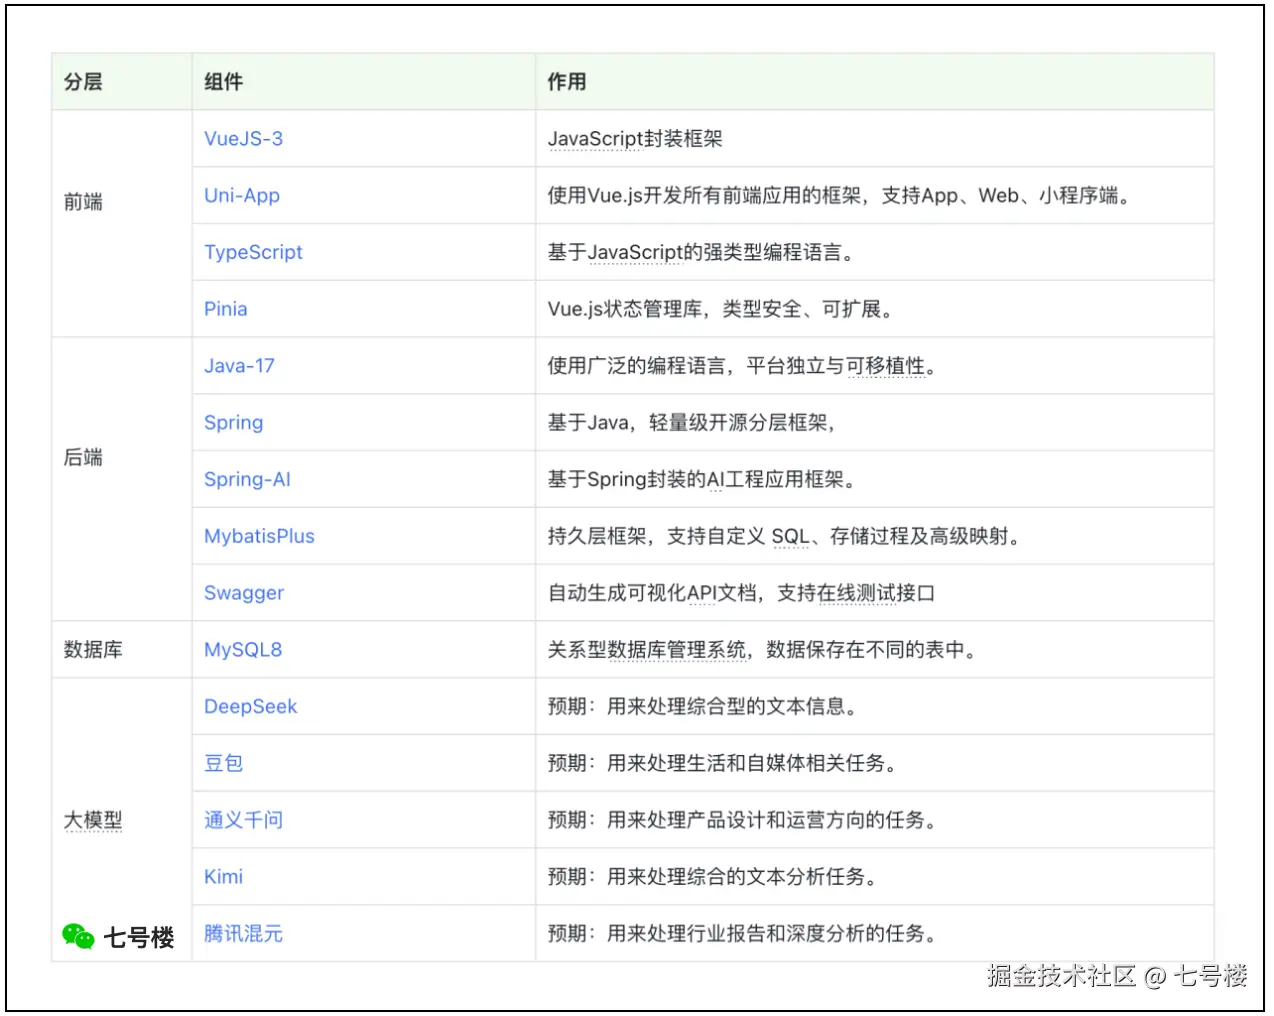The height and width of the screenshot is (1016, 1274).
Task: Click 用来处理行业报告和深度分析的任务 text
Action: [772, 934]
